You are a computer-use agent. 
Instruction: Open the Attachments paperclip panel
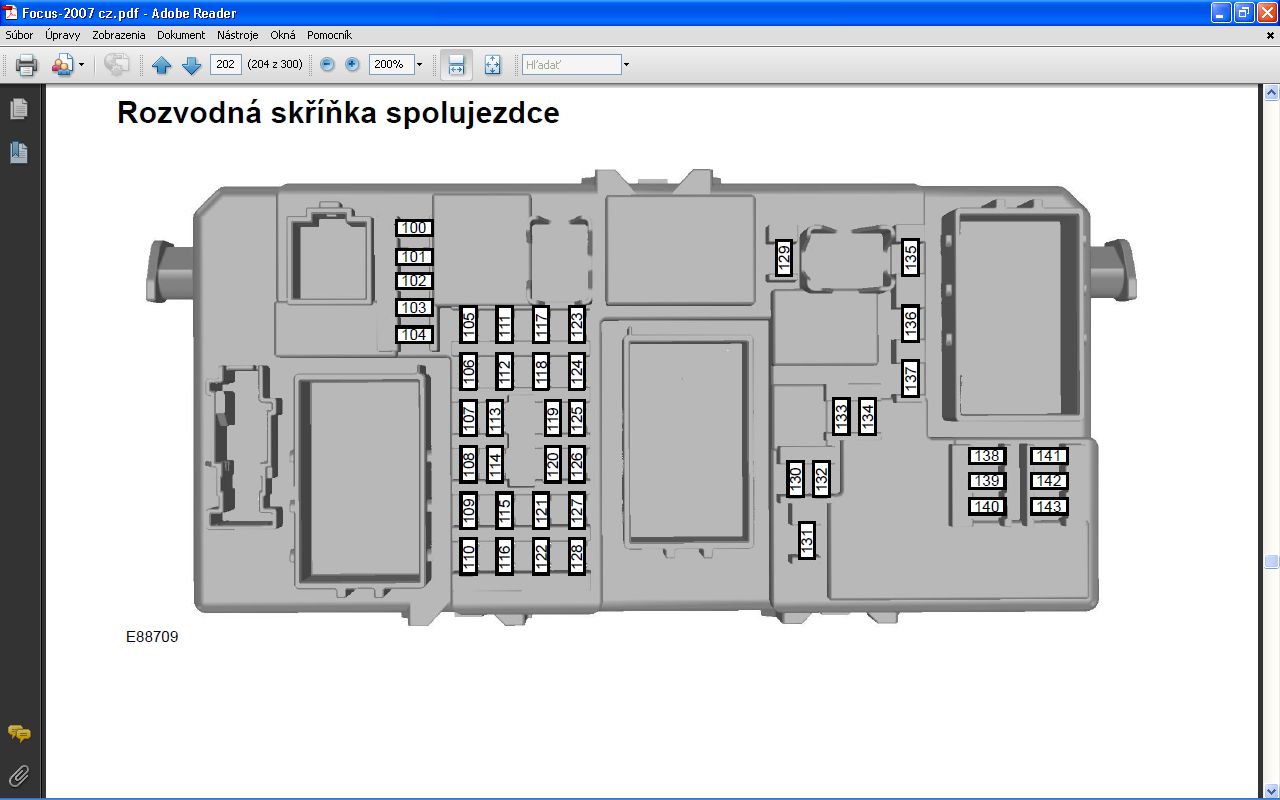[x=18, y=775]
